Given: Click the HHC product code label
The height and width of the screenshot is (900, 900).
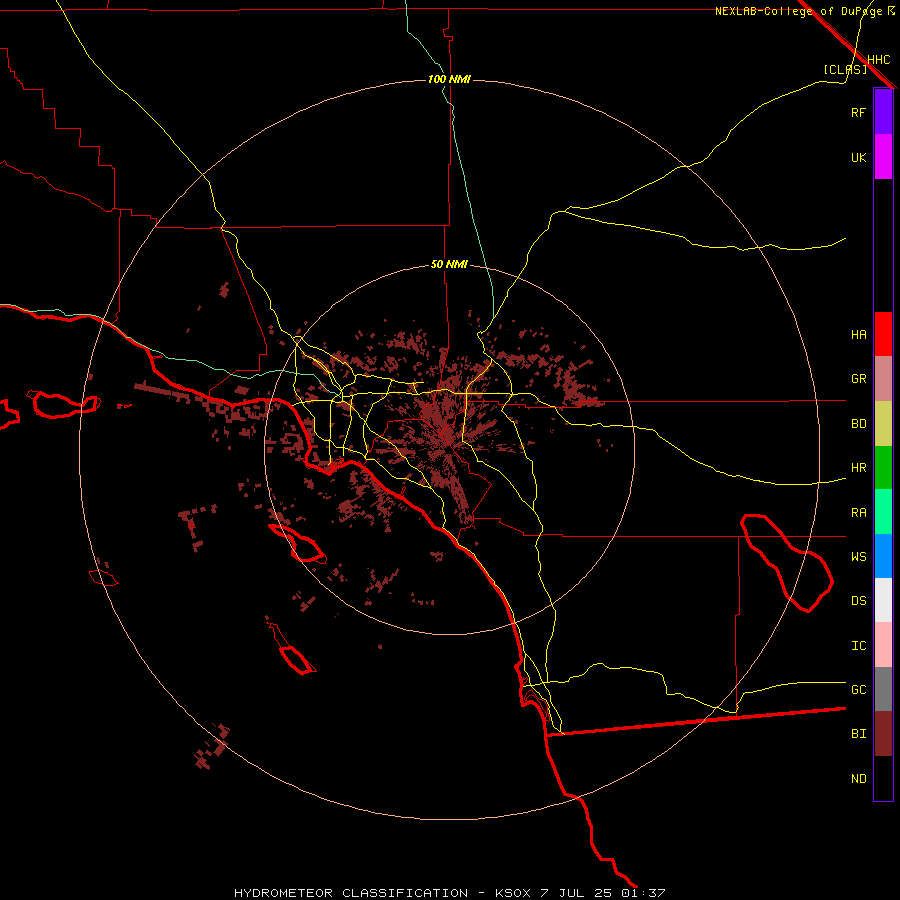Looking at the screenshot, I should [x=878, y=60].
